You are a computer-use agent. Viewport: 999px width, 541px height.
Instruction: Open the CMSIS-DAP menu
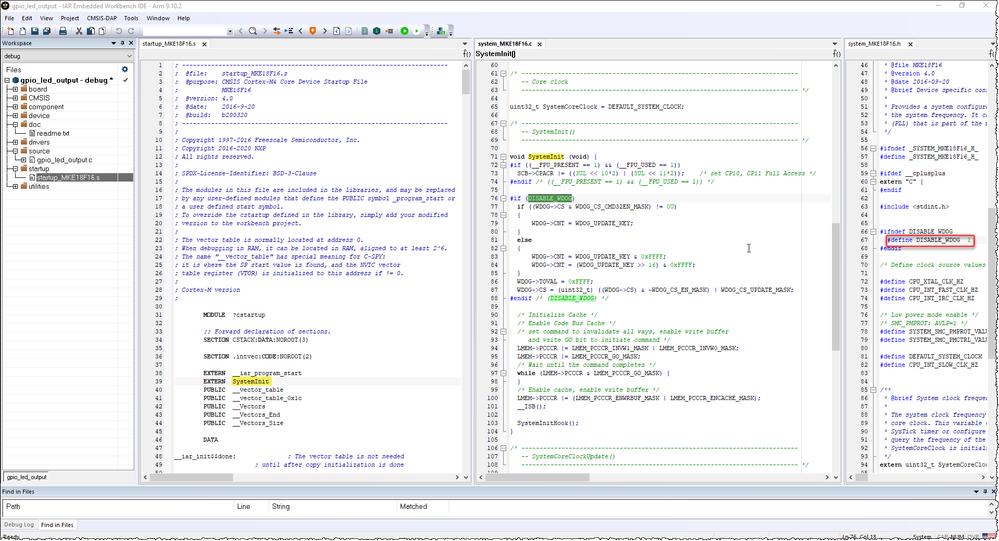(102, 18)
